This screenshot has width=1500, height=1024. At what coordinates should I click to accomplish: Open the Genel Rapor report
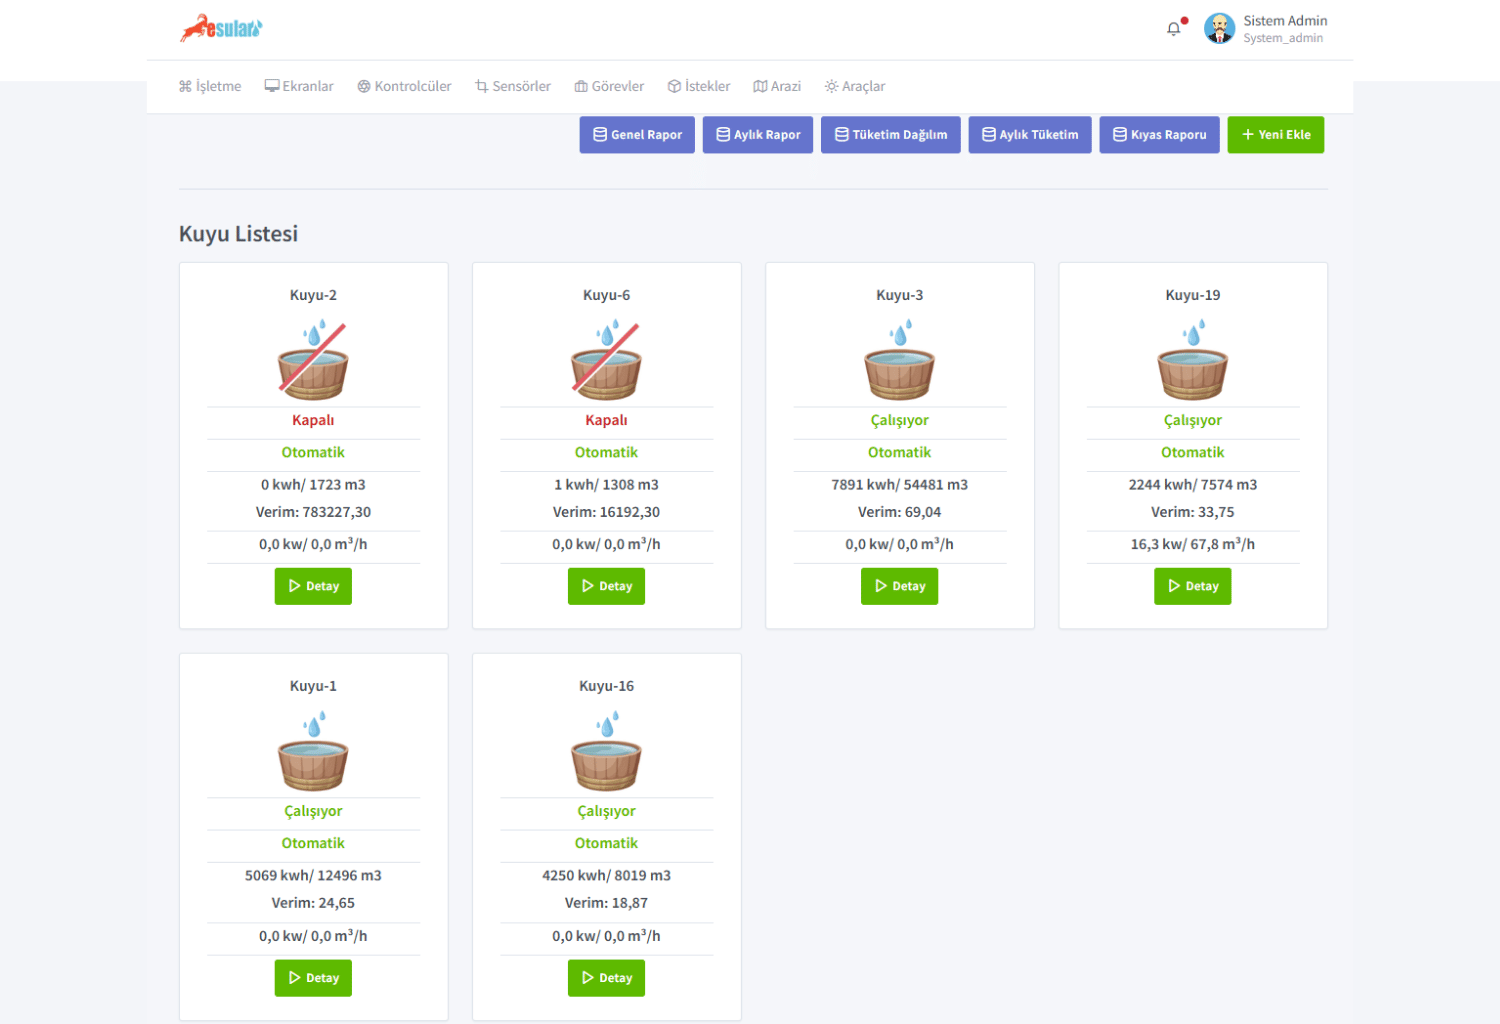[x=637, y=135]
